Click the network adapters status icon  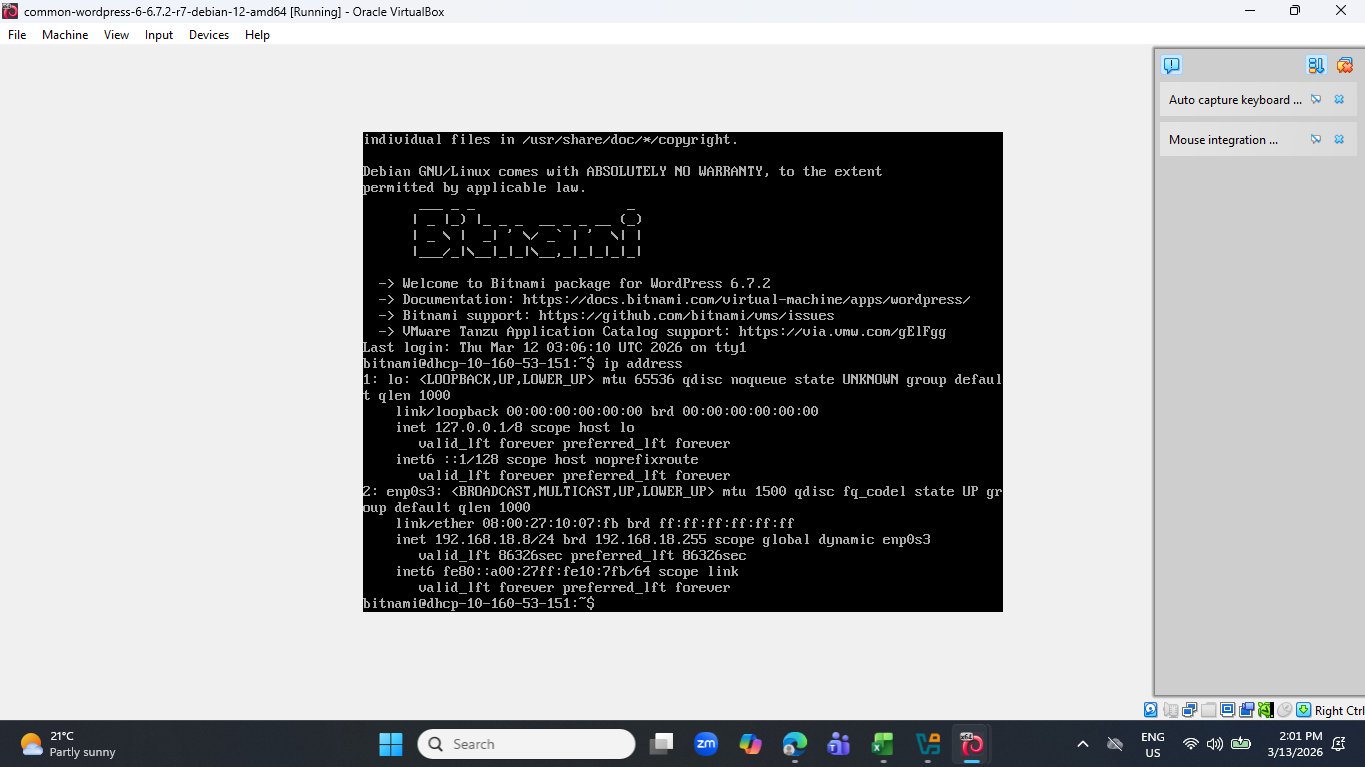[1189, 710]
